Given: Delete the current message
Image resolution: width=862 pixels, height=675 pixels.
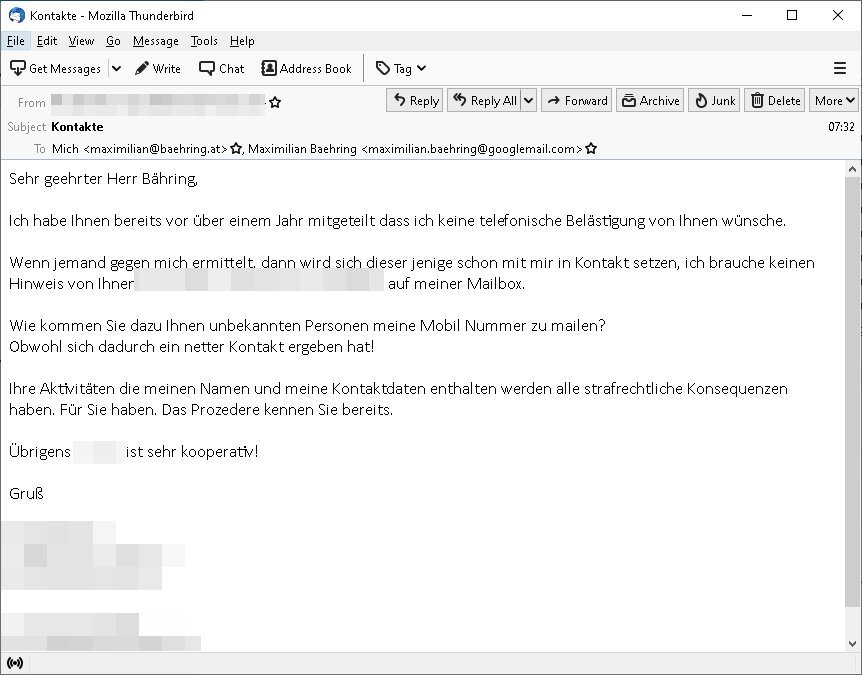Looking at the screenshot, I should (775, 101).
